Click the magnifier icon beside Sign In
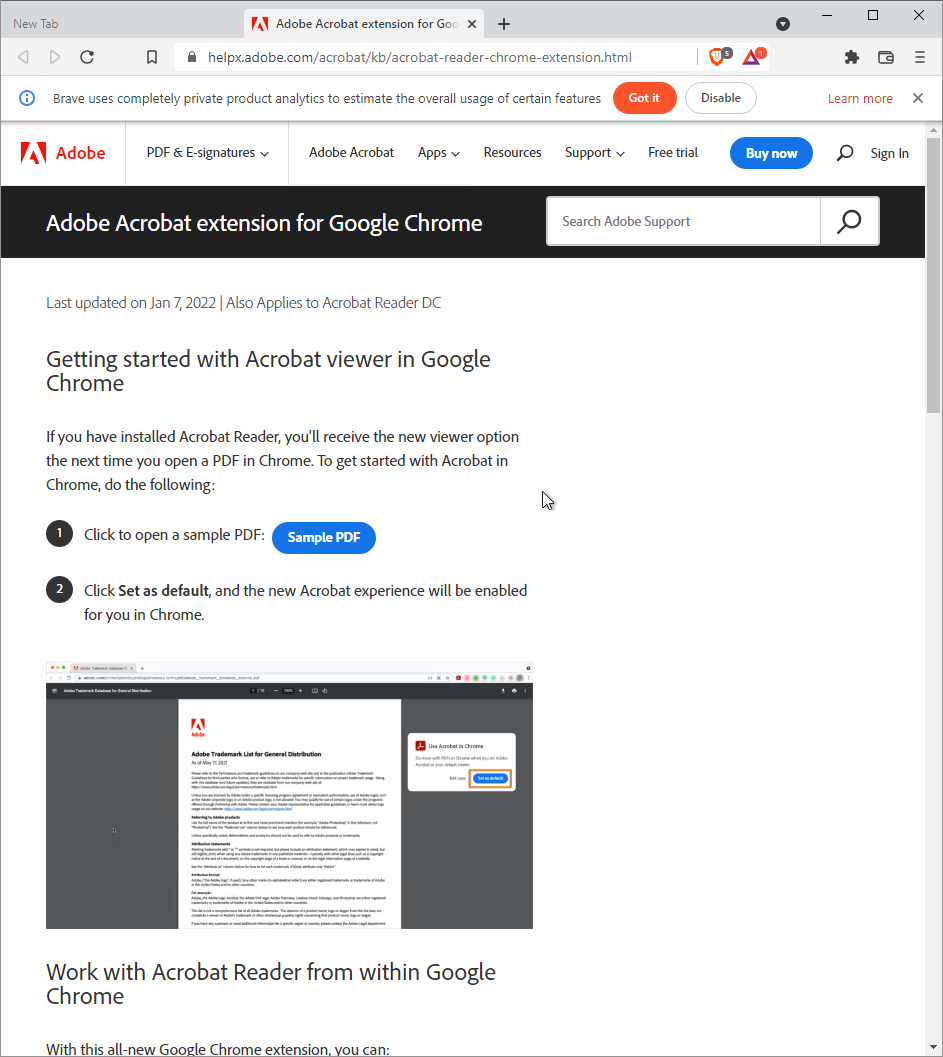Screen dimensions: 943x1057 pos(845,153)
